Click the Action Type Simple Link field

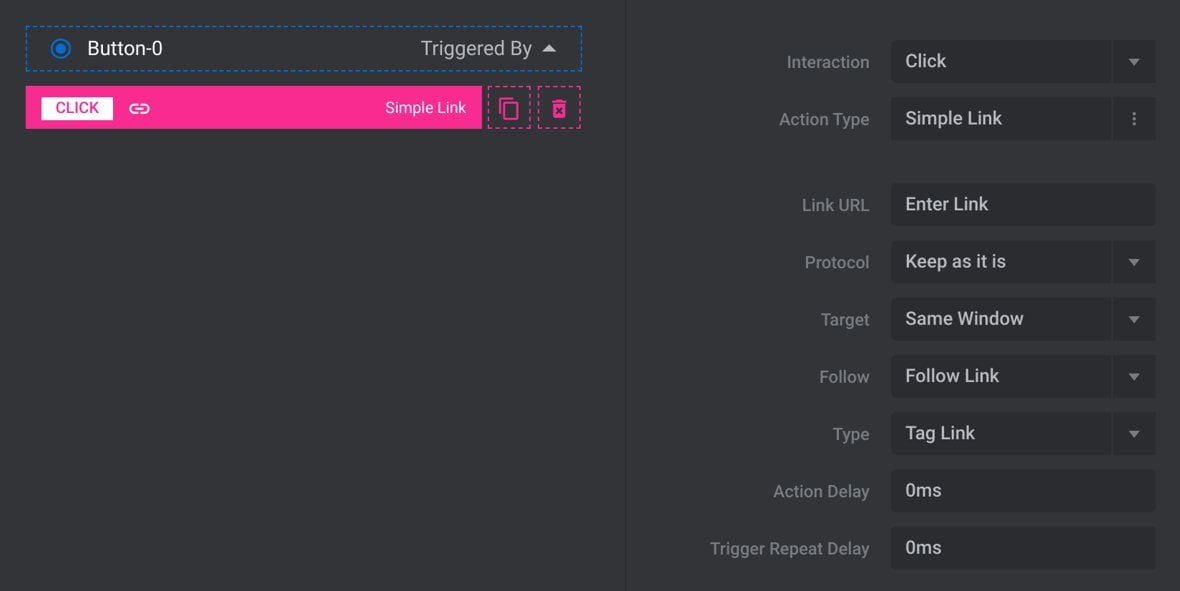tap(1001, 119)
